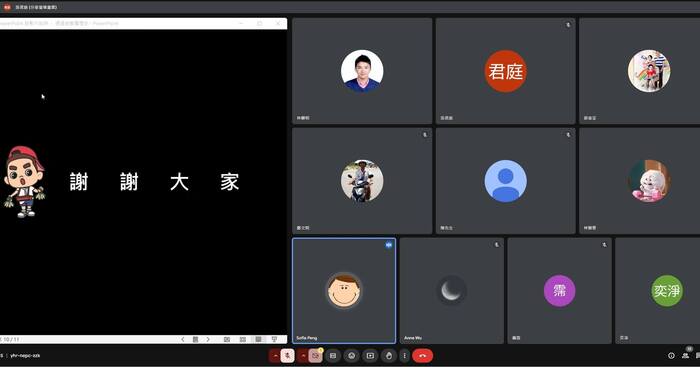Toggle the camera off button
Screen dimensions: 700x367
[x=316, y=355]
